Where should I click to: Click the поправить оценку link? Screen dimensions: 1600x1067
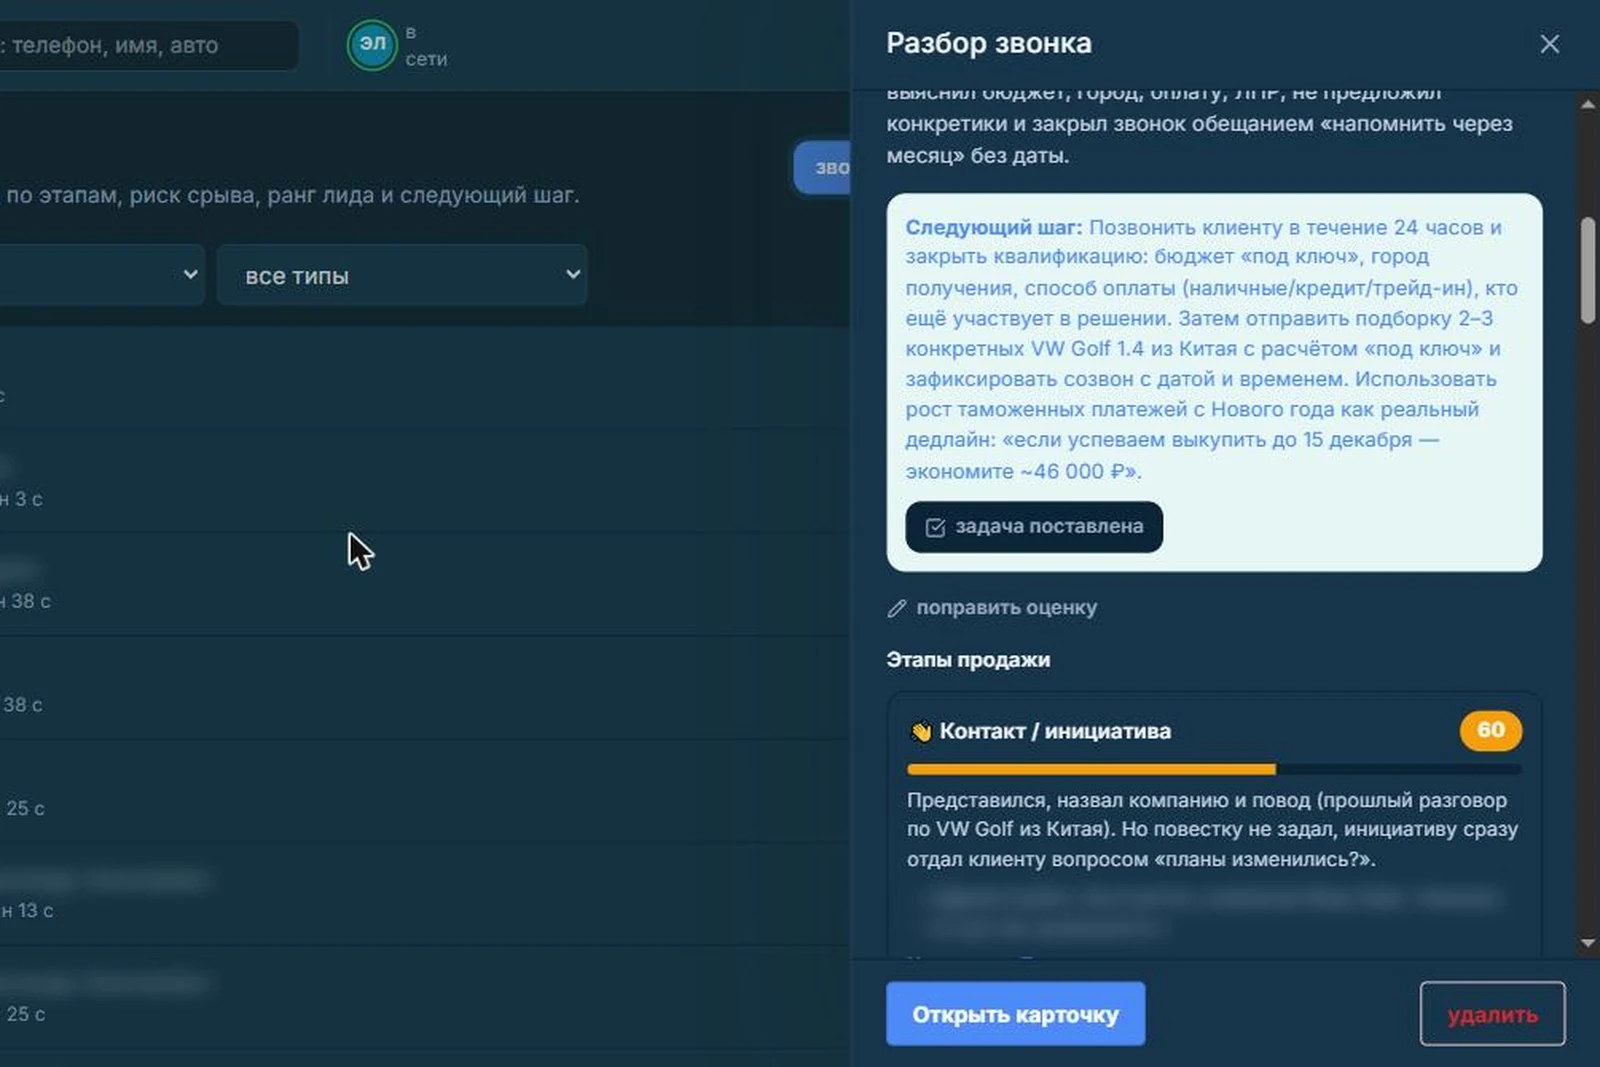pyautogui.click(x=1006, y=608)
